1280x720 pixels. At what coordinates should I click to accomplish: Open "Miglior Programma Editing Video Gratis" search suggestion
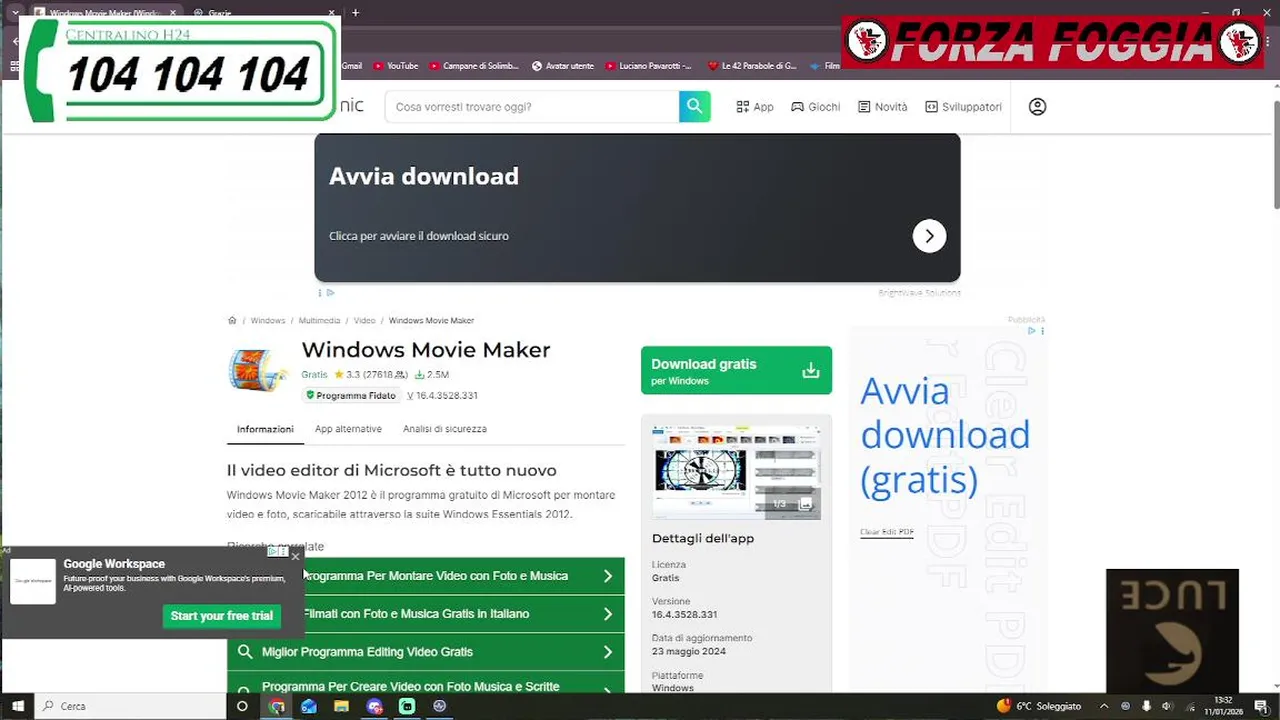coord(426,652)
